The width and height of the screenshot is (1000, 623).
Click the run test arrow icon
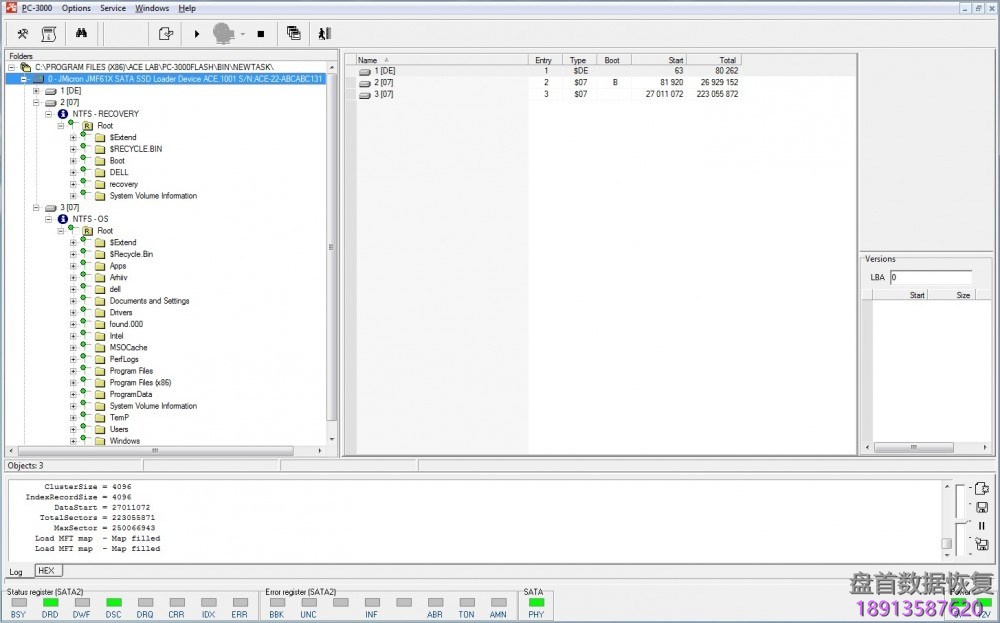click(x=196, y=33)
